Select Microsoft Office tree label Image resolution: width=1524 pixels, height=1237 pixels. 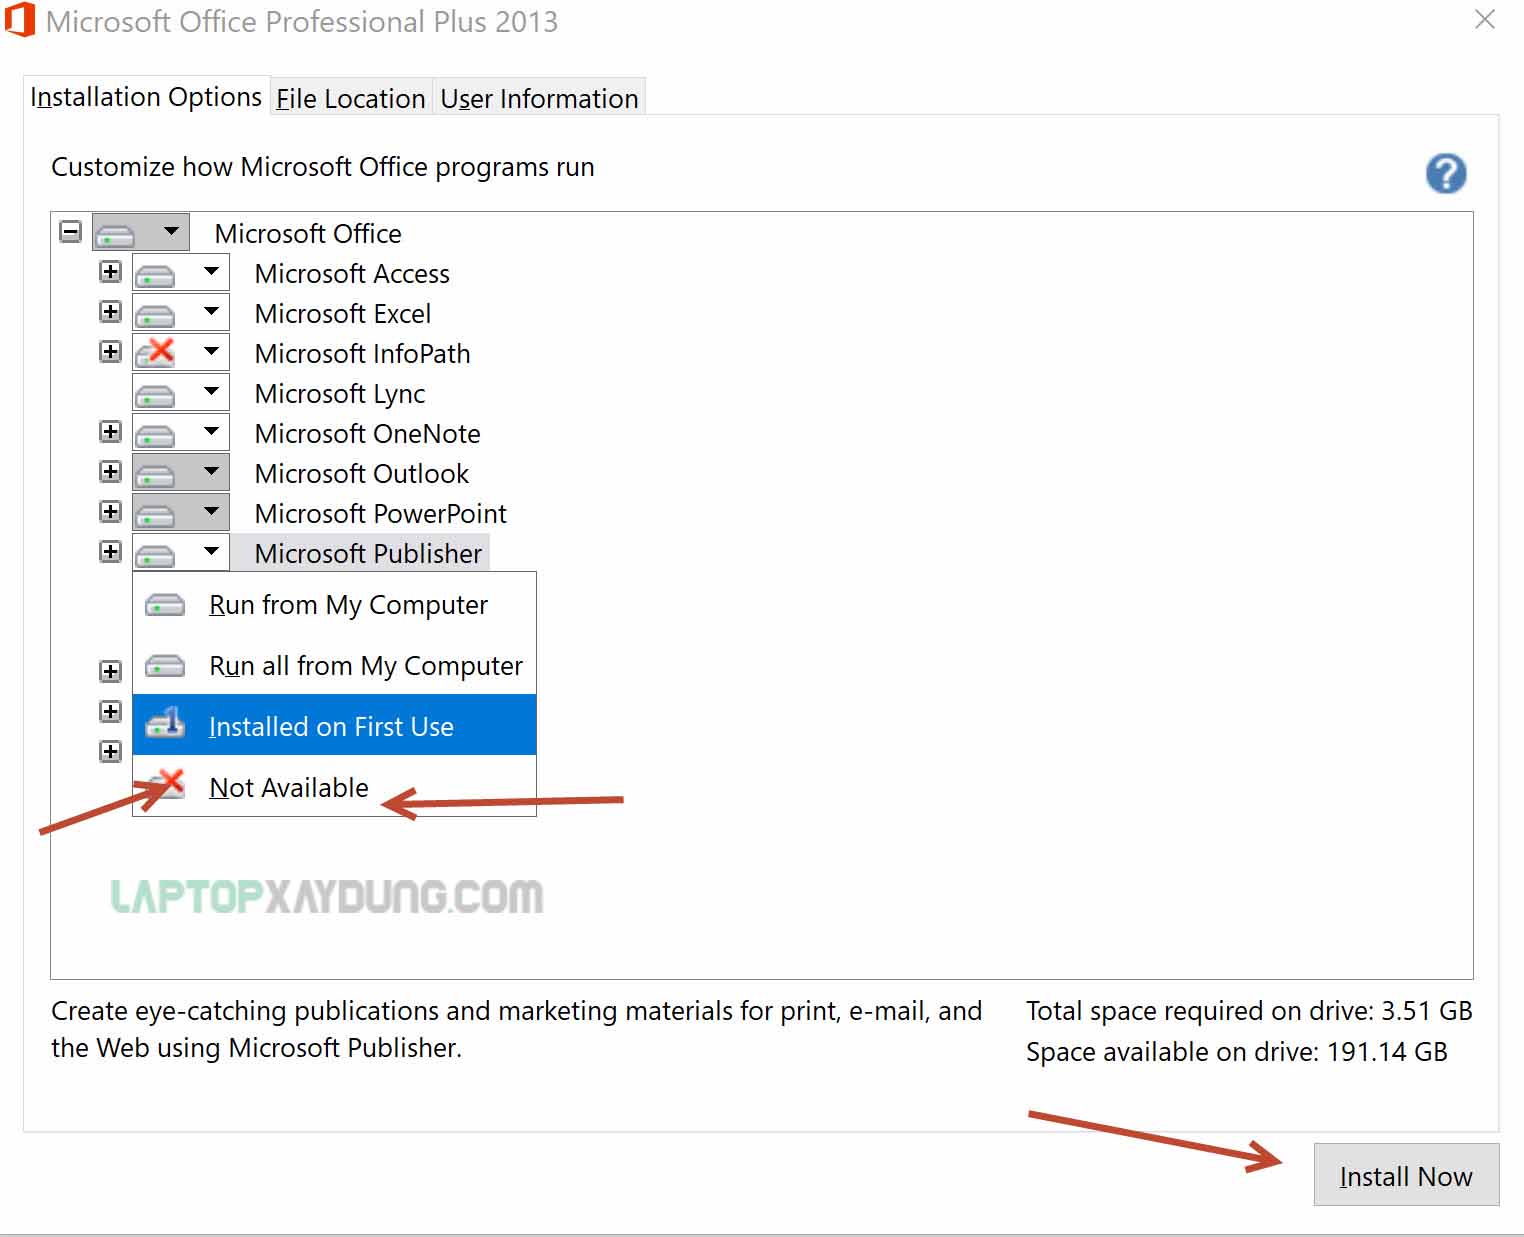point(308,233)
